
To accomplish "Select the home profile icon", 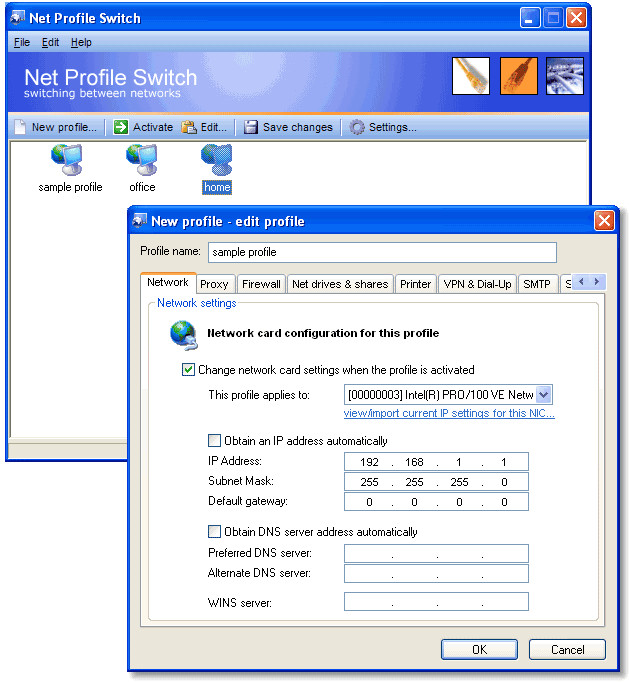I will click(217, 169).
